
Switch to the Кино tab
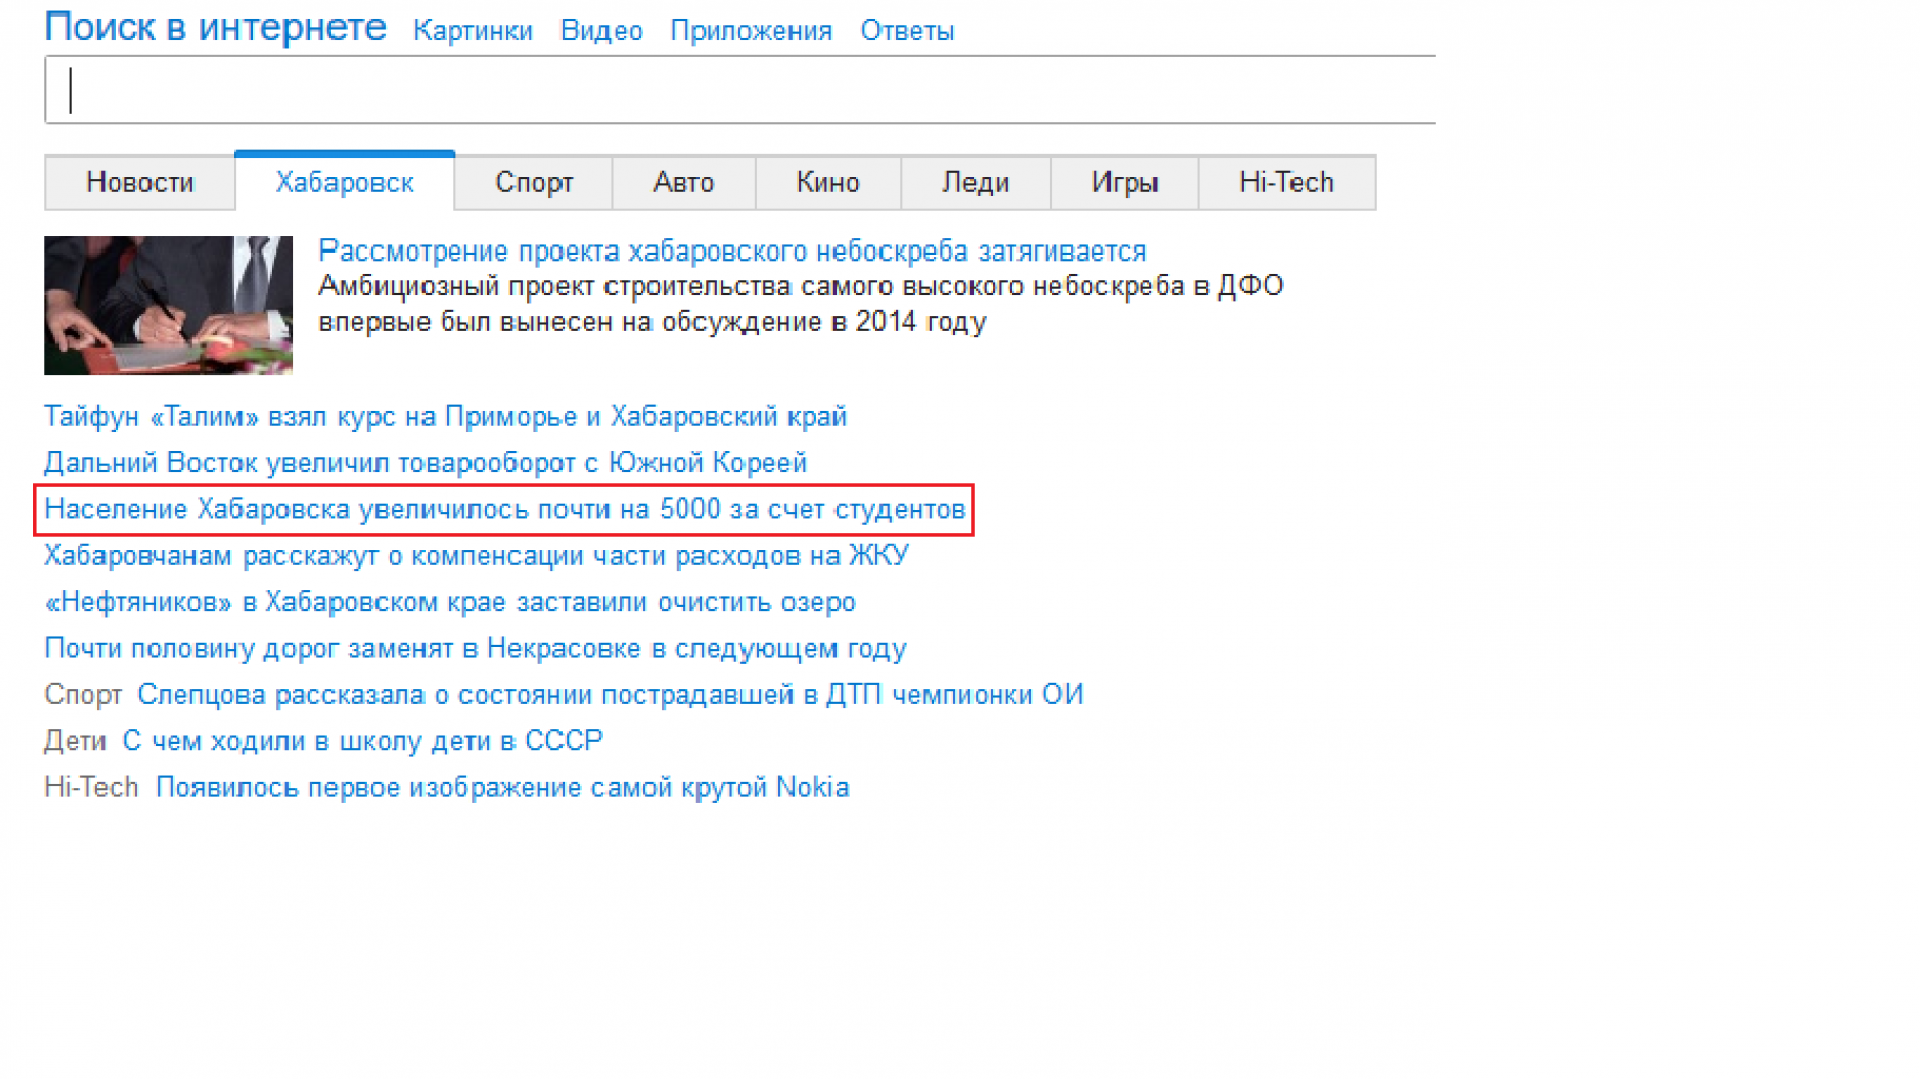point(828,182)
